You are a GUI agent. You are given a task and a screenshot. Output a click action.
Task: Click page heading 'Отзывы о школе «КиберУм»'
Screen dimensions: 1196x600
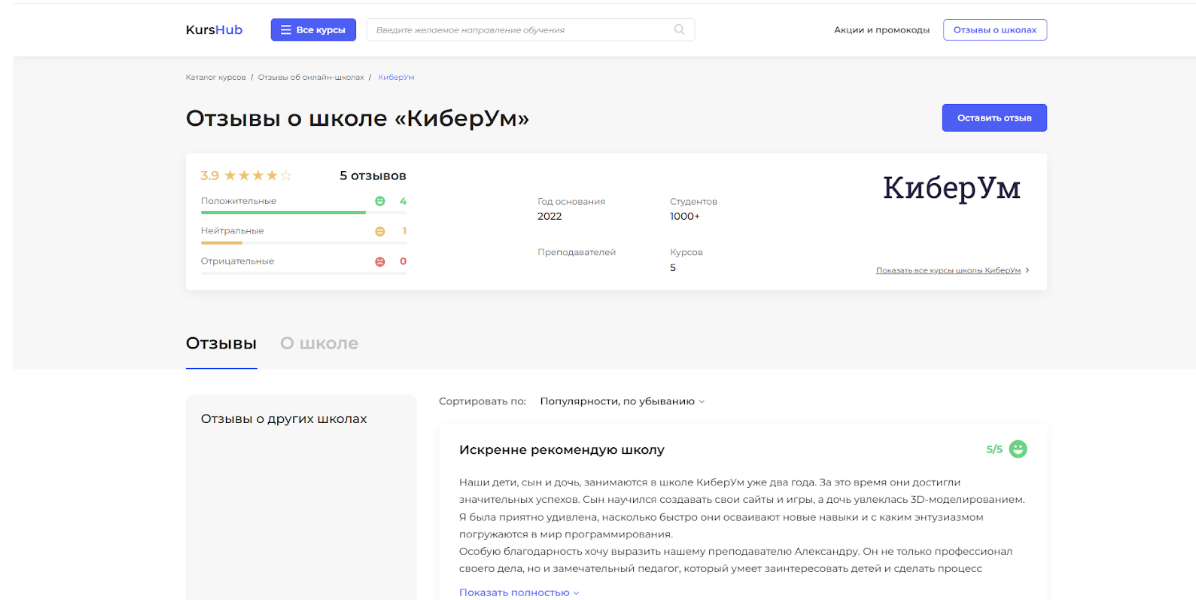357,119
